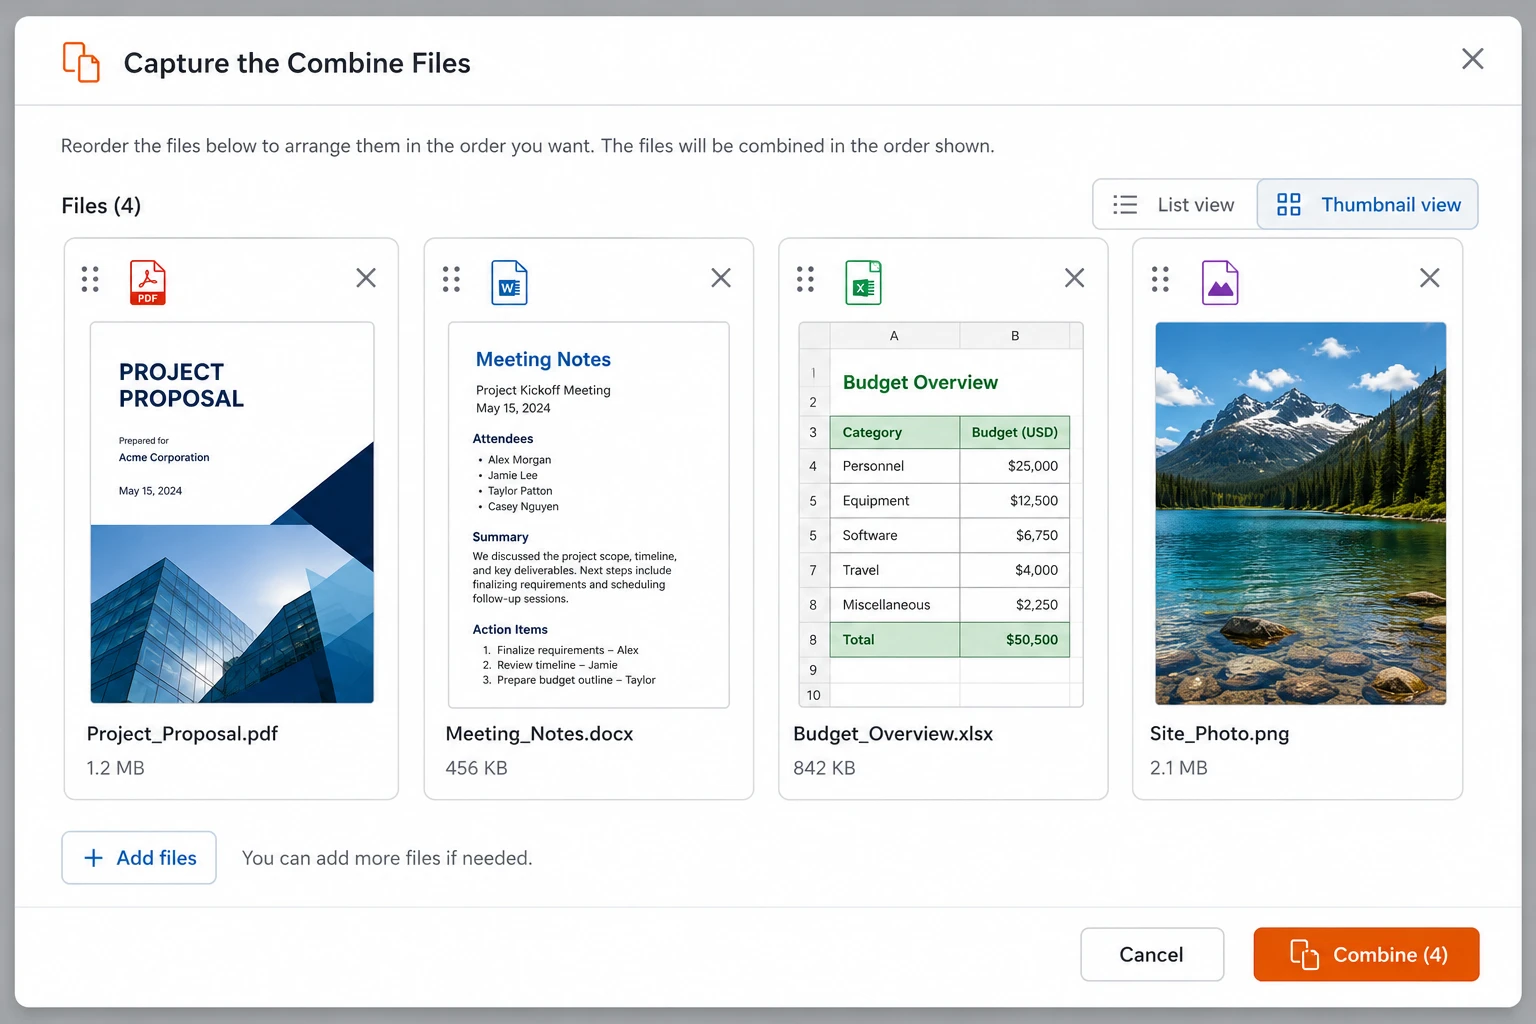Click the Thumbnail view grid icon
The image size is (1536, 1024).
tap(1289, 205)
